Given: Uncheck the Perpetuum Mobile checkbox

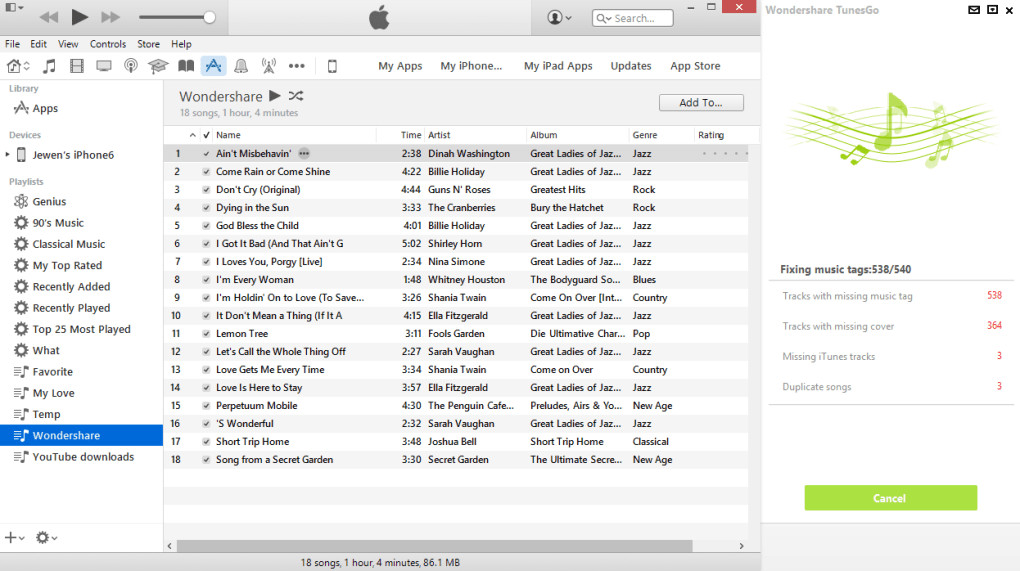Looking at the screenshot, I should pos(206,405).
